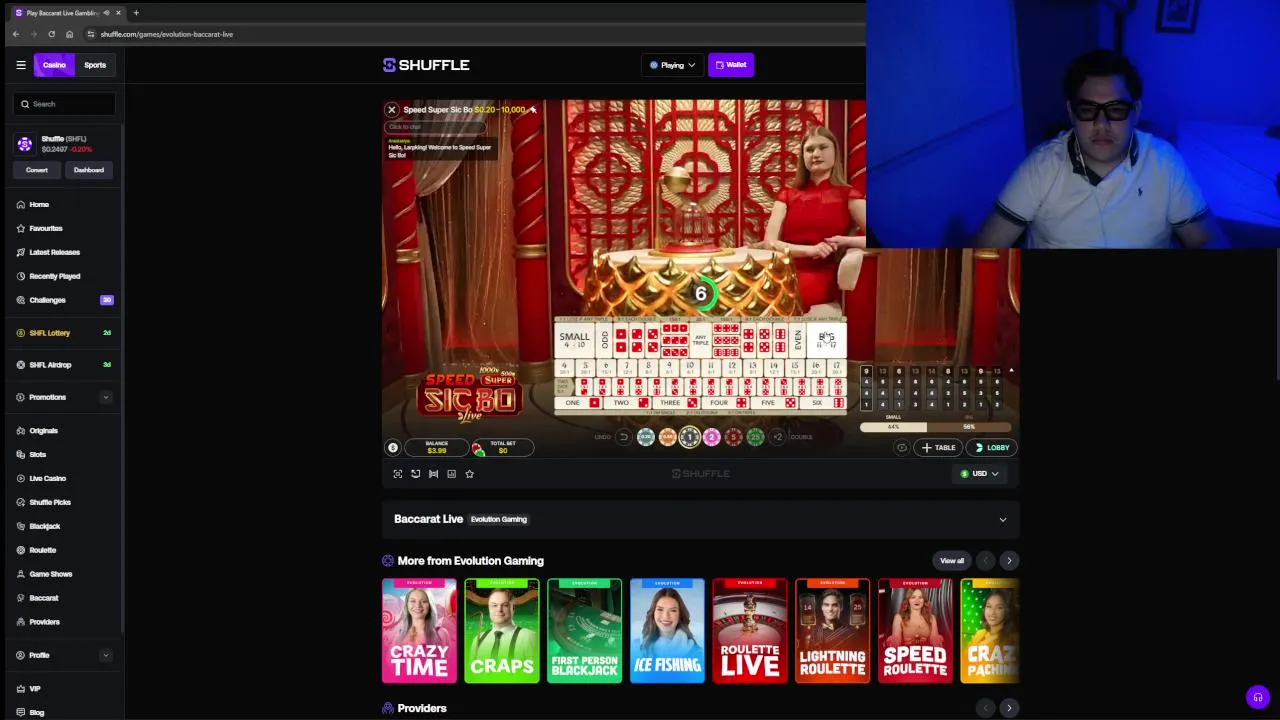1280x720 pixels.
Task: Add the game to favourites with star icon
Action: [470, 474]
